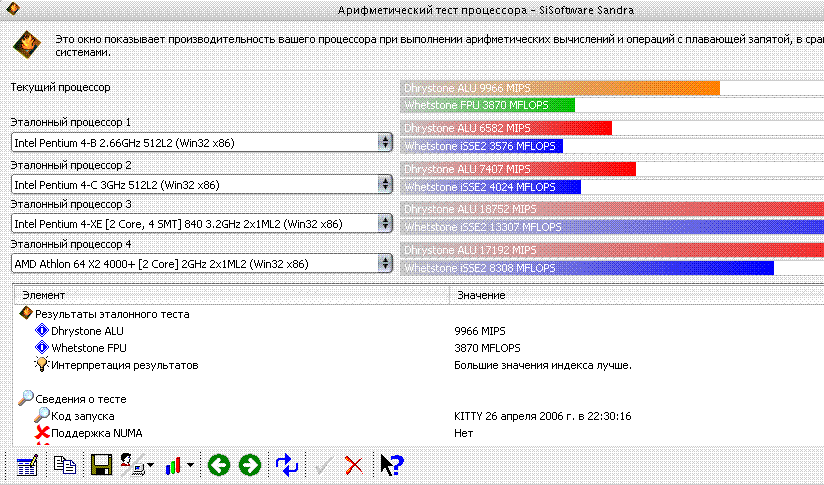
Task: Select the Результаты эталонного теста row
Action: (x=419, y=314)
